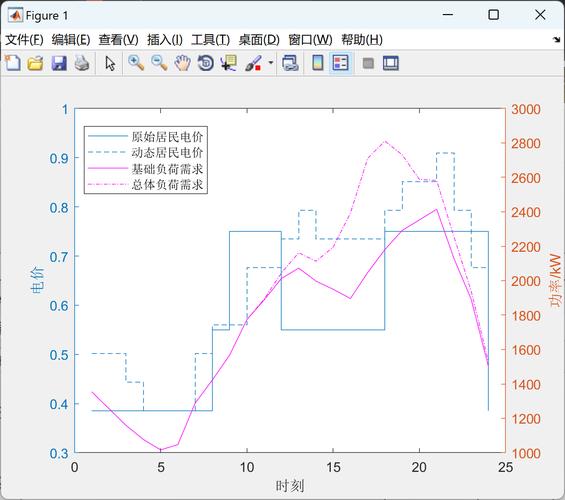Click the 原始居民电价 legend entry

146,137
